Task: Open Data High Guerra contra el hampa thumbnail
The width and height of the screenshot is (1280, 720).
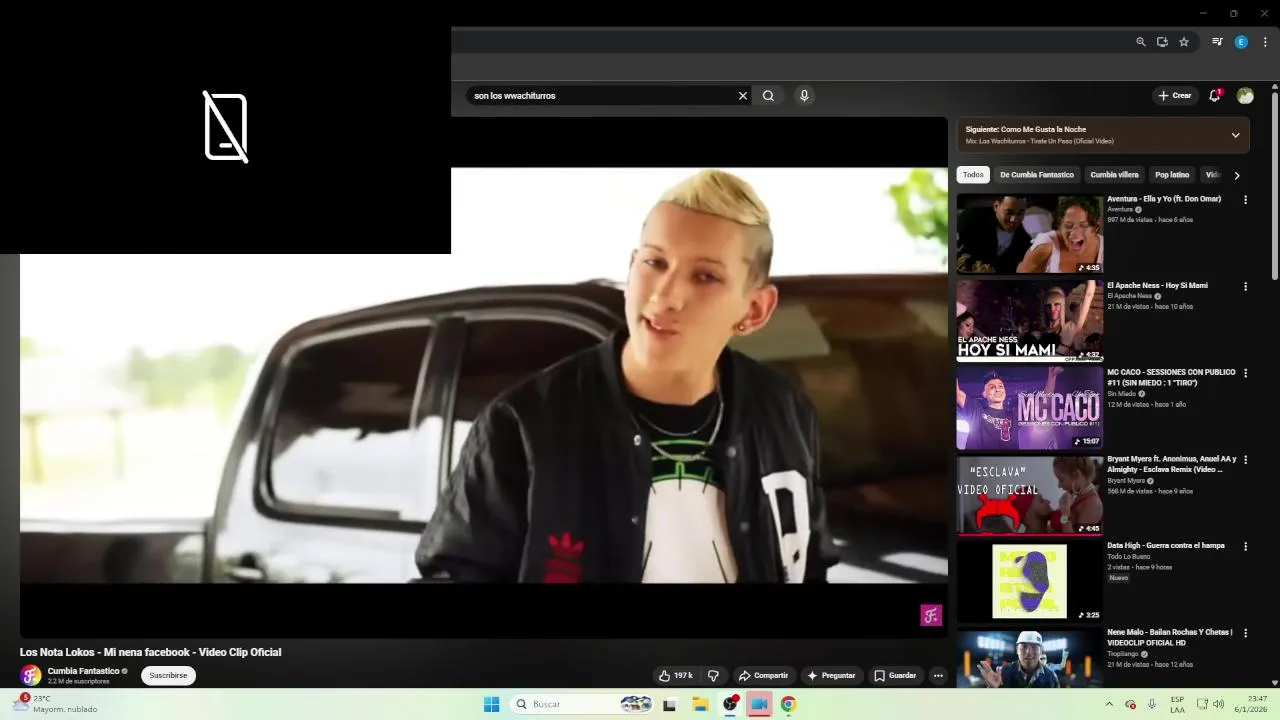Action: [1029, 581]
